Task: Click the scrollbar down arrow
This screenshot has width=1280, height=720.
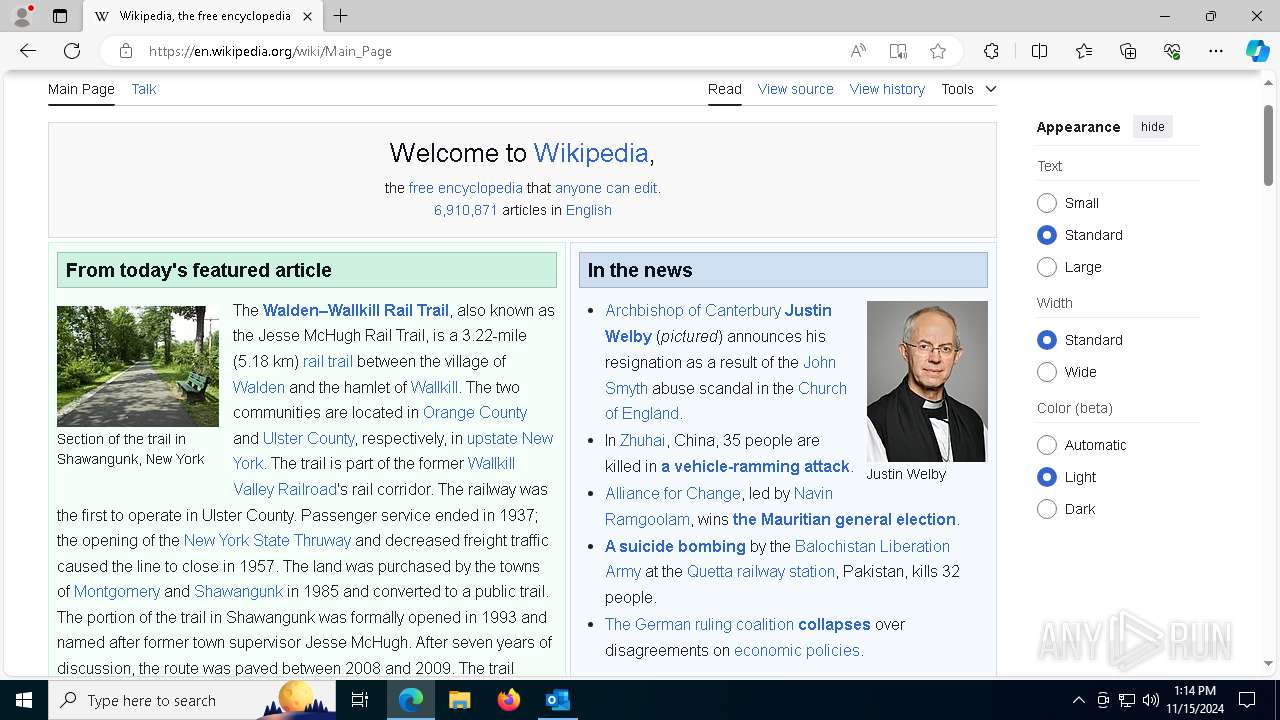Action: [x=1268, y=663]
